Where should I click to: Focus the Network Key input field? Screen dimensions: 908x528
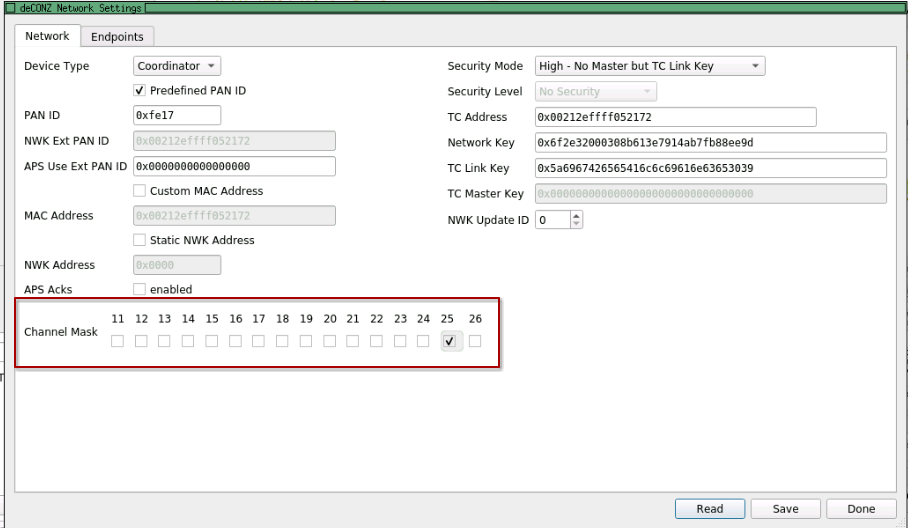click(x=710, y=142)
